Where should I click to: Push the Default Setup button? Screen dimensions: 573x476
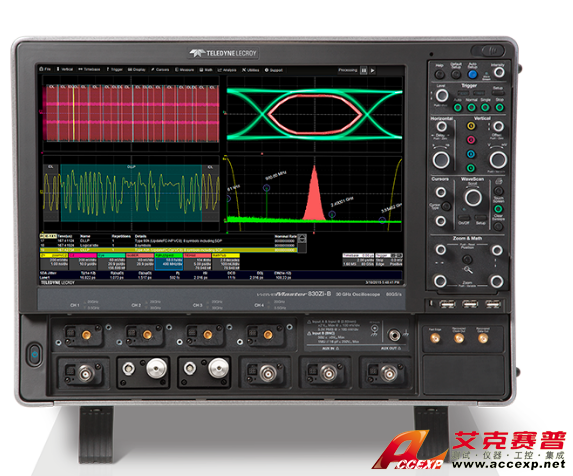(456, 74)
